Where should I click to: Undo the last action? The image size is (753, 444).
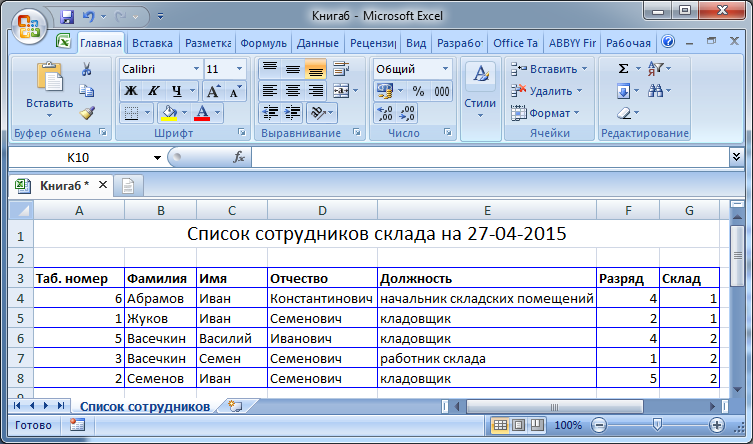[89, 17]
